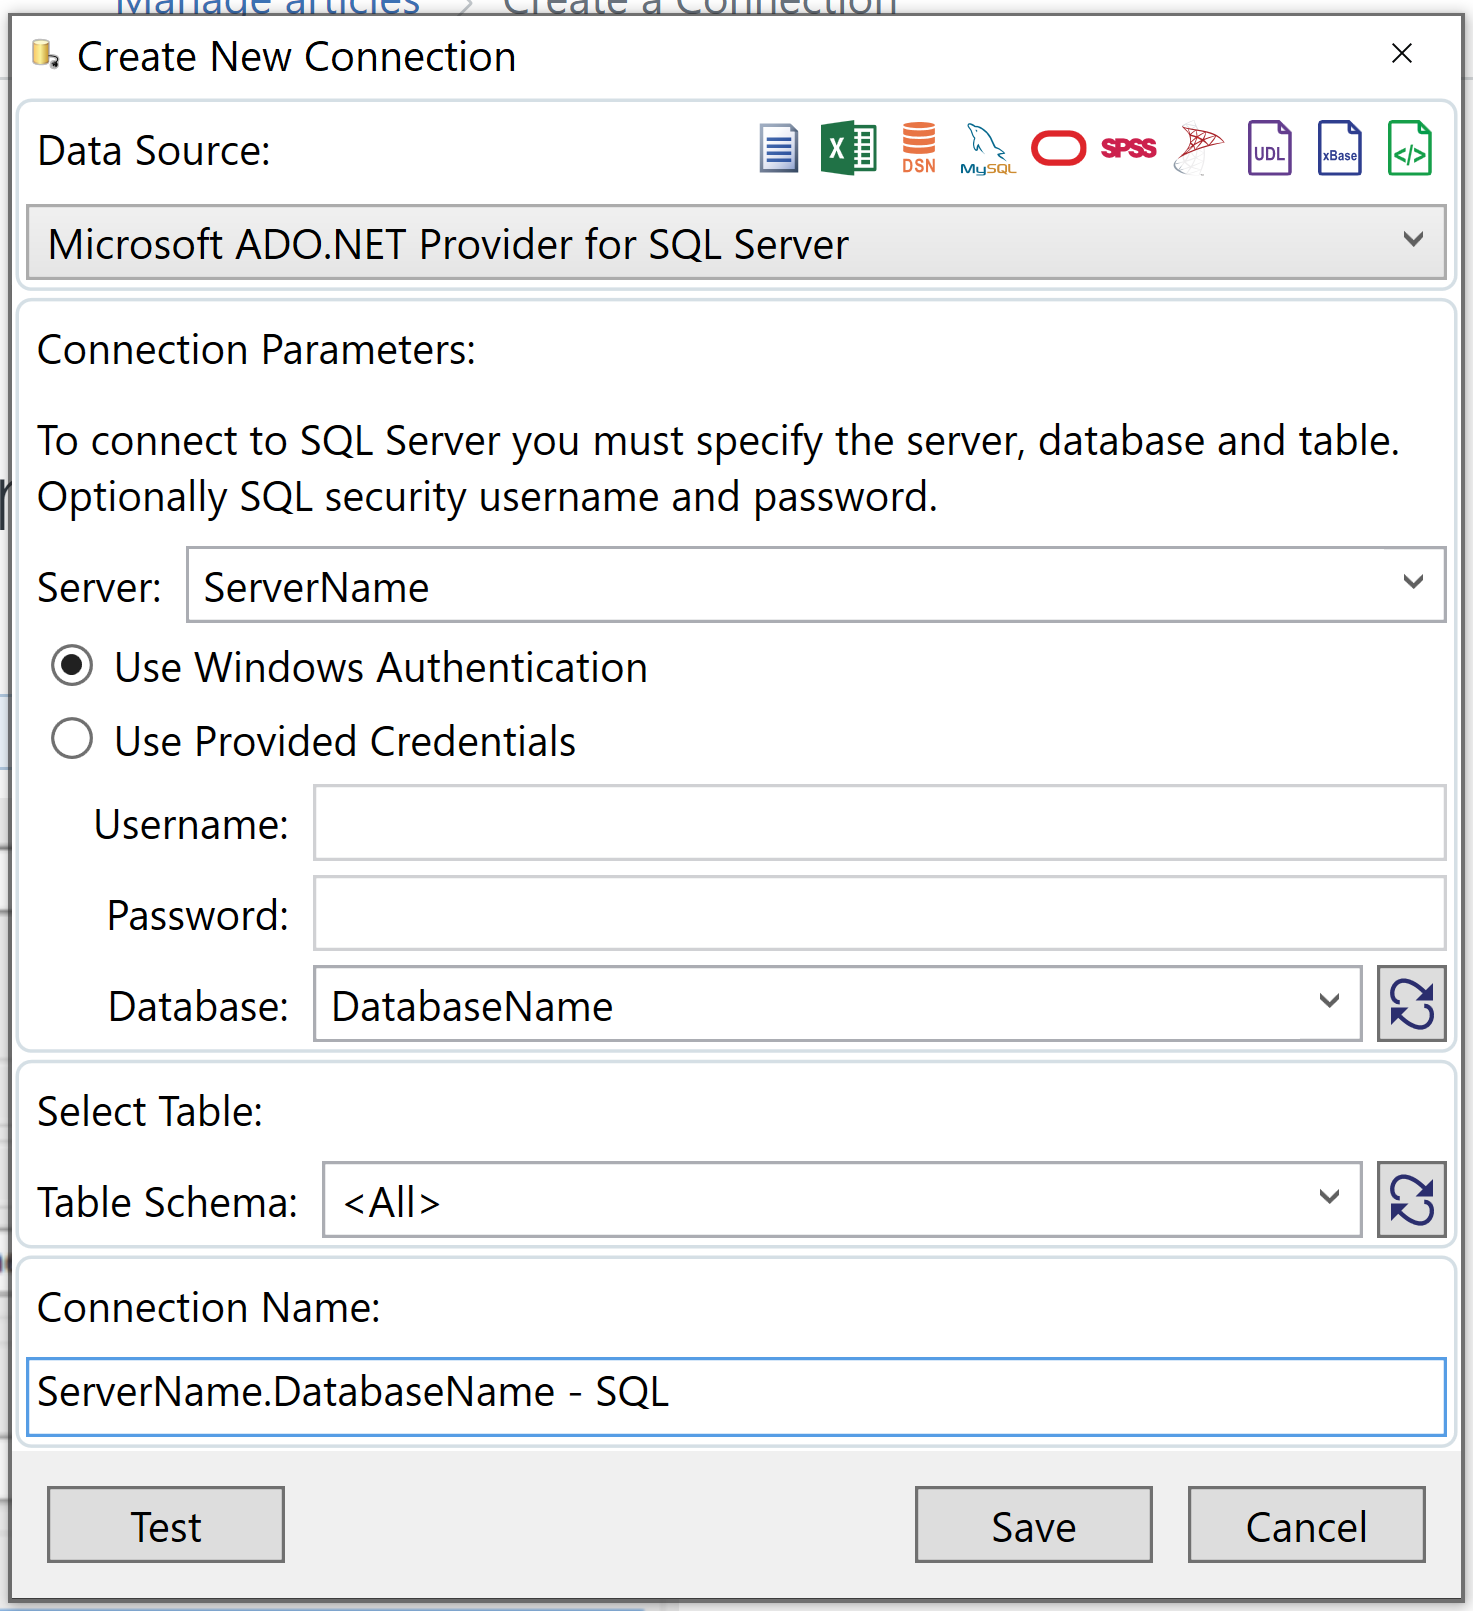The image size is (1473, 1611).
Task: Refresh the database list
Action: (x=1411, y=1004)
